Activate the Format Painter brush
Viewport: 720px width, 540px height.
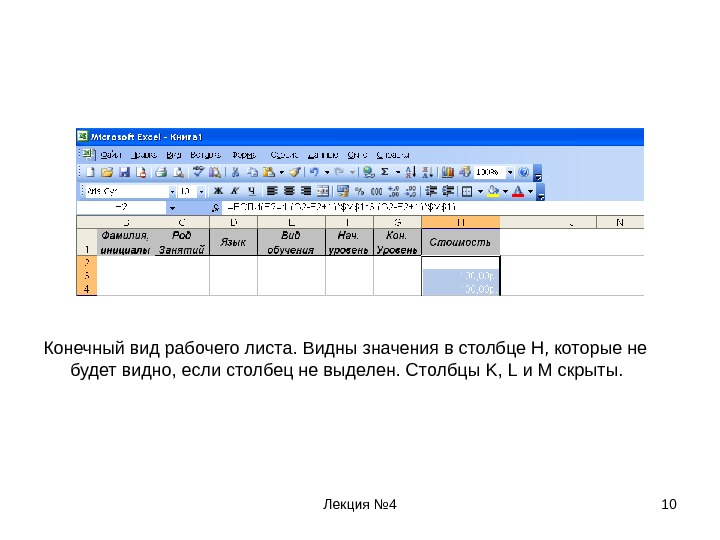pyautogui.click(x=295, y=173)
